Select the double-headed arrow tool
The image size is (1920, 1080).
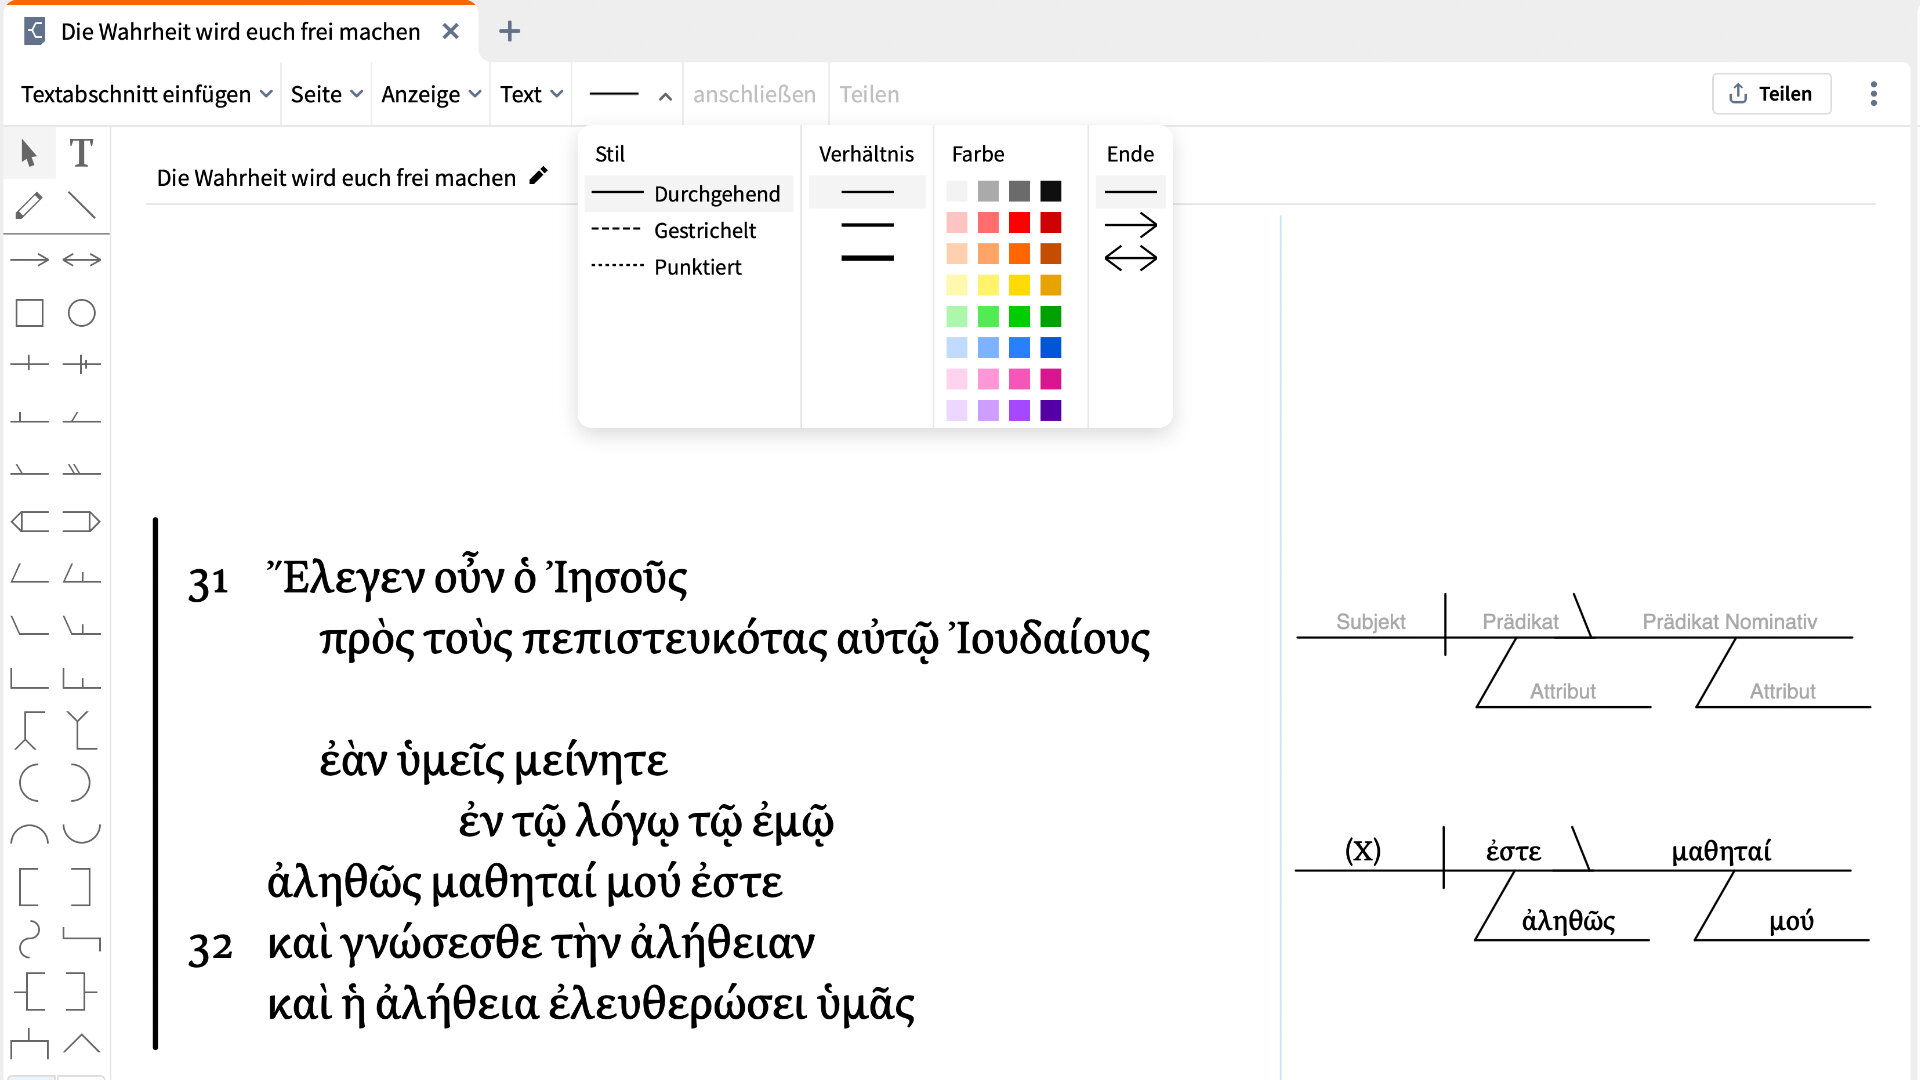tap(81, 260)
